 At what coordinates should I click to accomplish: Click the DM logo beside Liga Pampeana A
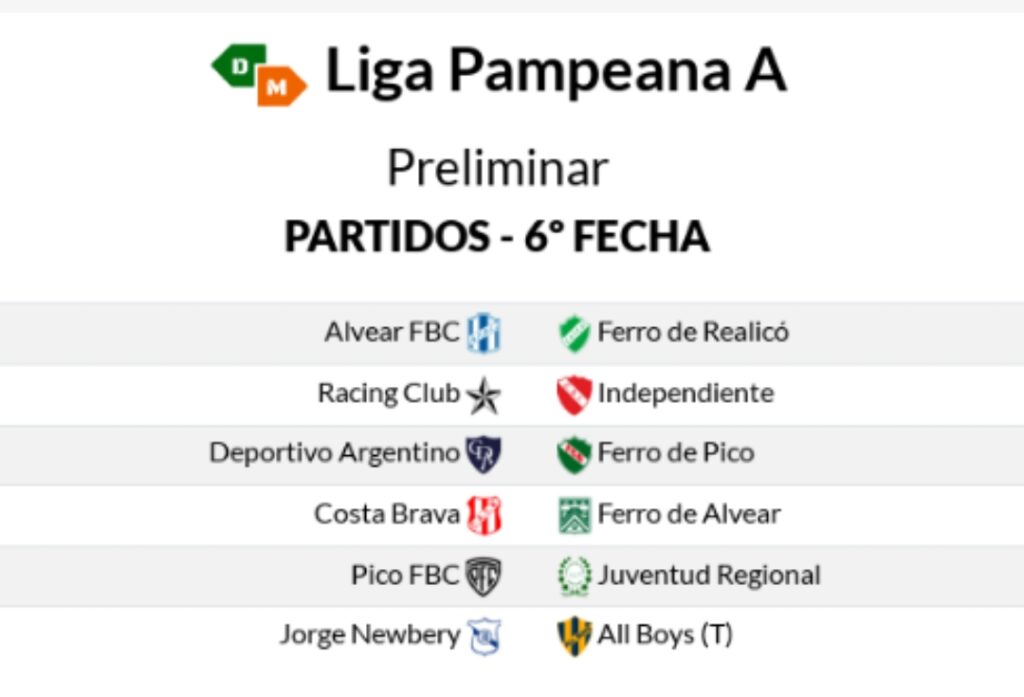[259, 75]
